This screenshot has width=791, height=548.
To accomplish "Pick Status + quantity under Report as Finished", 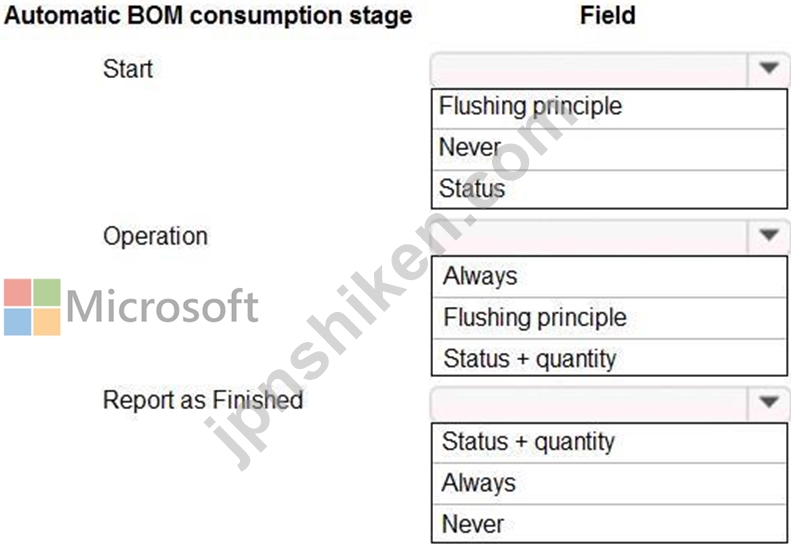I will coord(609,443).
